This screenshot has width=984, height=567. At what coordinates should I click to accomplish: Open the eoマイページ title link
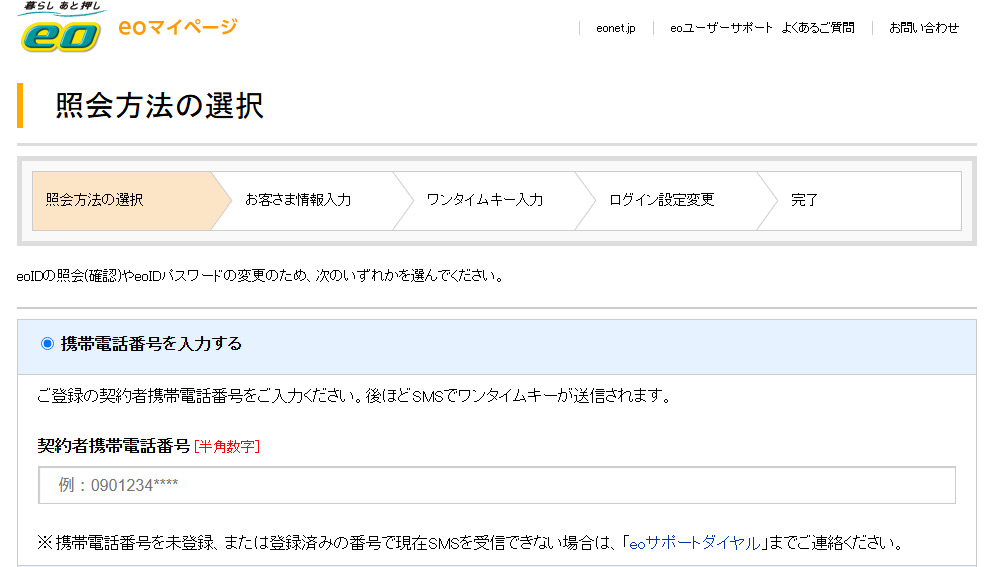(177, 27)
